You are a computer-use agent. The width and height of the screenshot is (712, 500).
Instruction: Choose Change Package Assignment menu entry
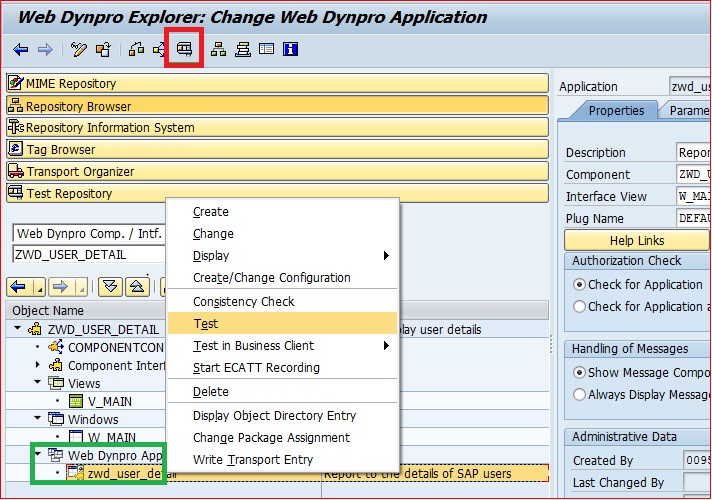tap(282, 437)
